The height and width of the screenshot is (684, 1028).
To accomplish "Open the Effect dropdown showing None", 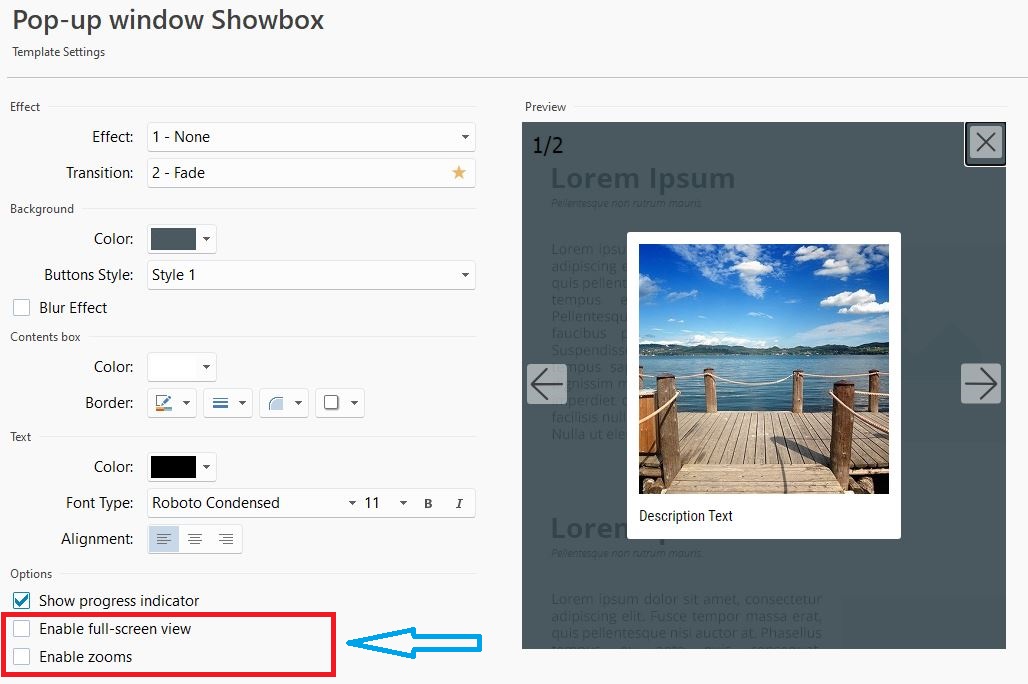I will tap(310, 137).
